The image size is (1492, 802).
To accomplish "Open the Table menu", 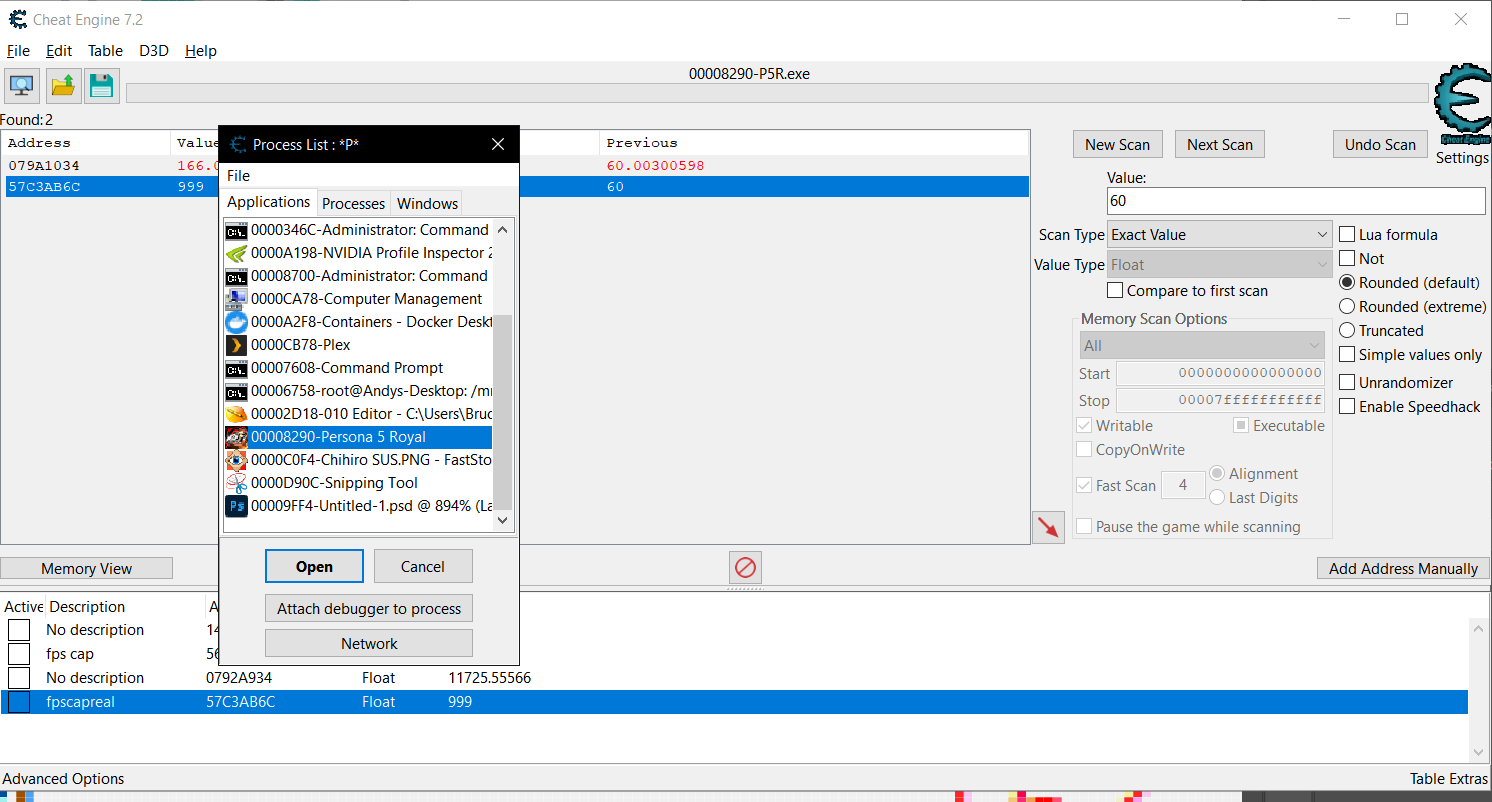I will pyautogui.click(x=105, y=51).
